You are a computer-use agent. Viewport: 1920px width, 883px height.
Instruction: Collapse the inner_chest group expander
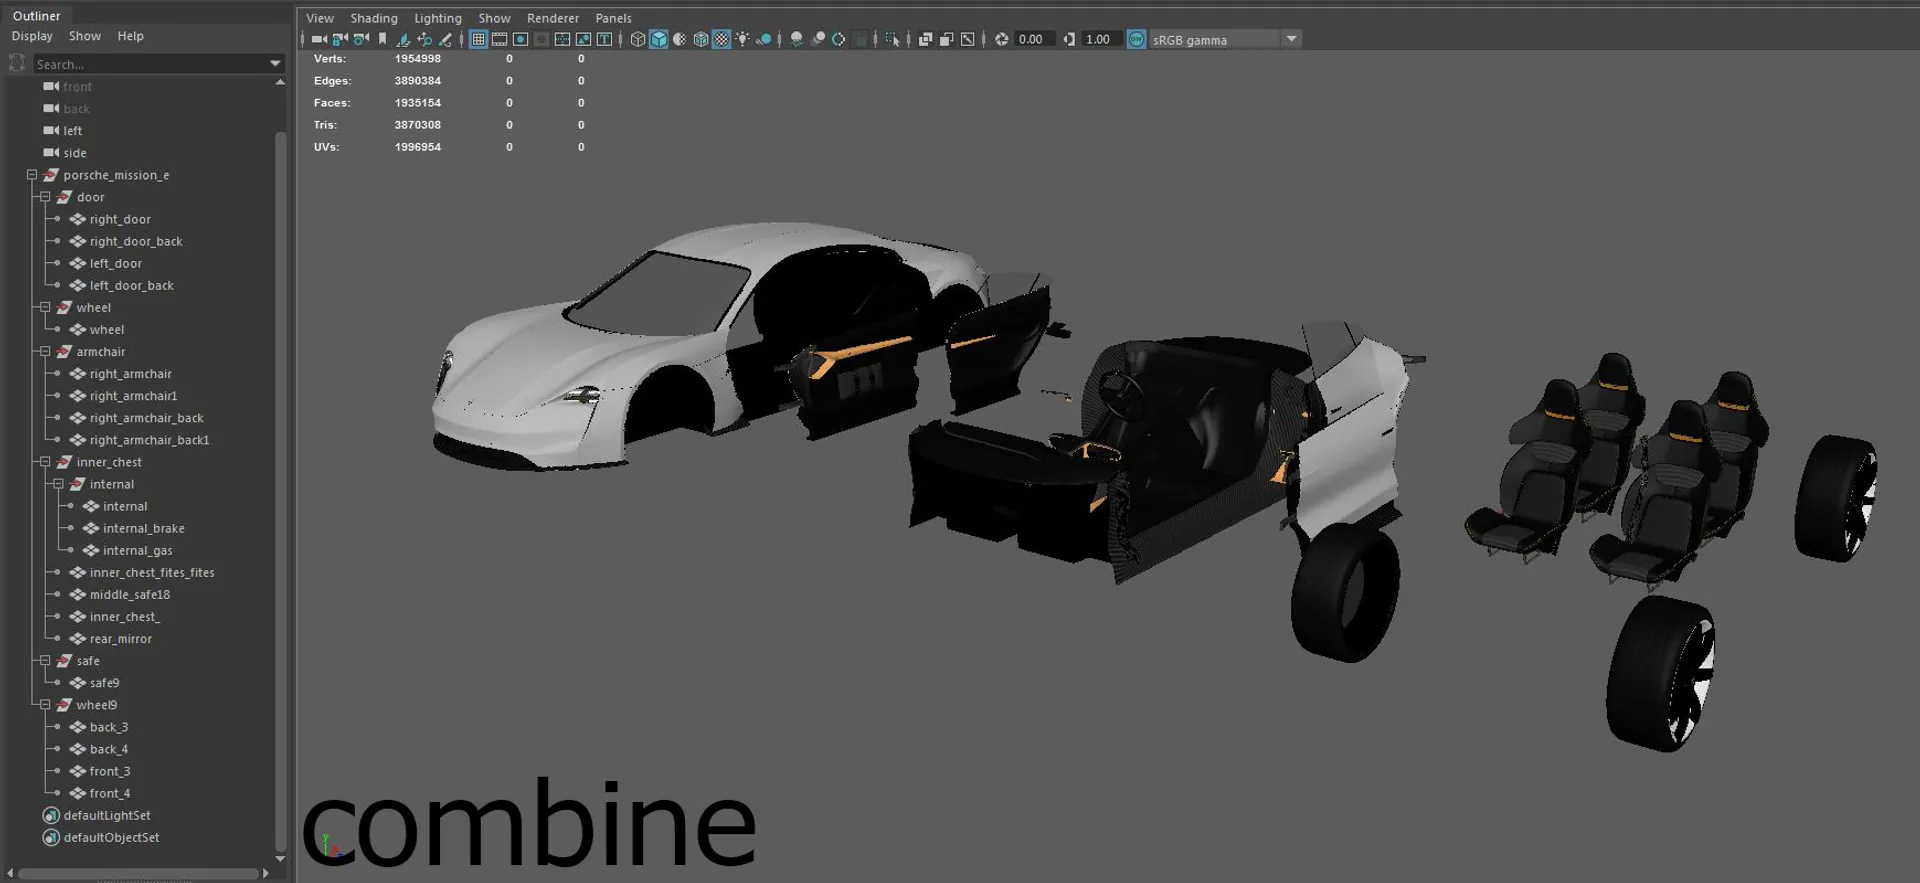point(45,462)
